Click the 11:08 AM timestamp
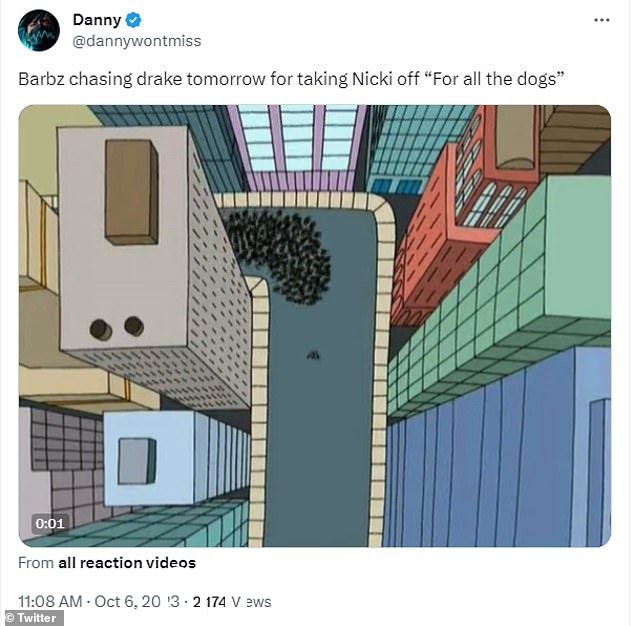 point(50,601)
